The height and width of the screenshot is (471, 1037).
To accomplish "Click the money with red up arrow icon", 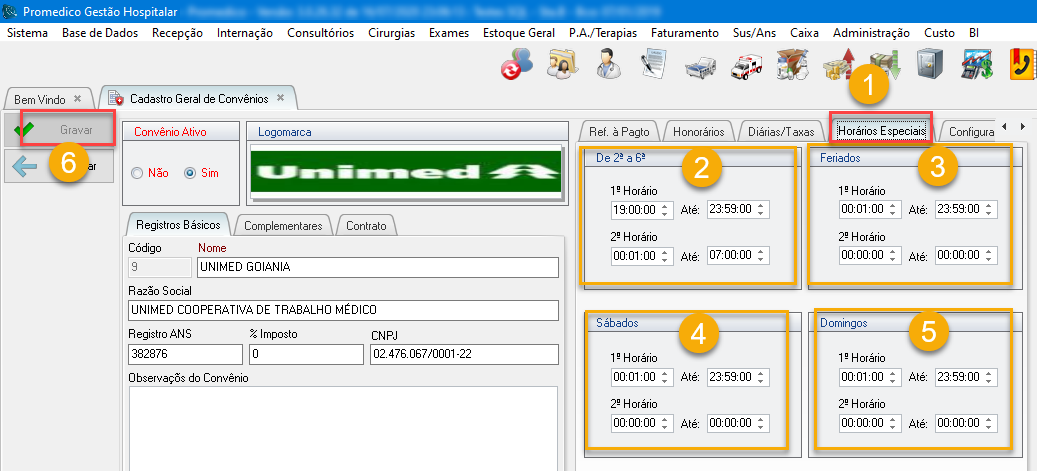I will (839, 65).
